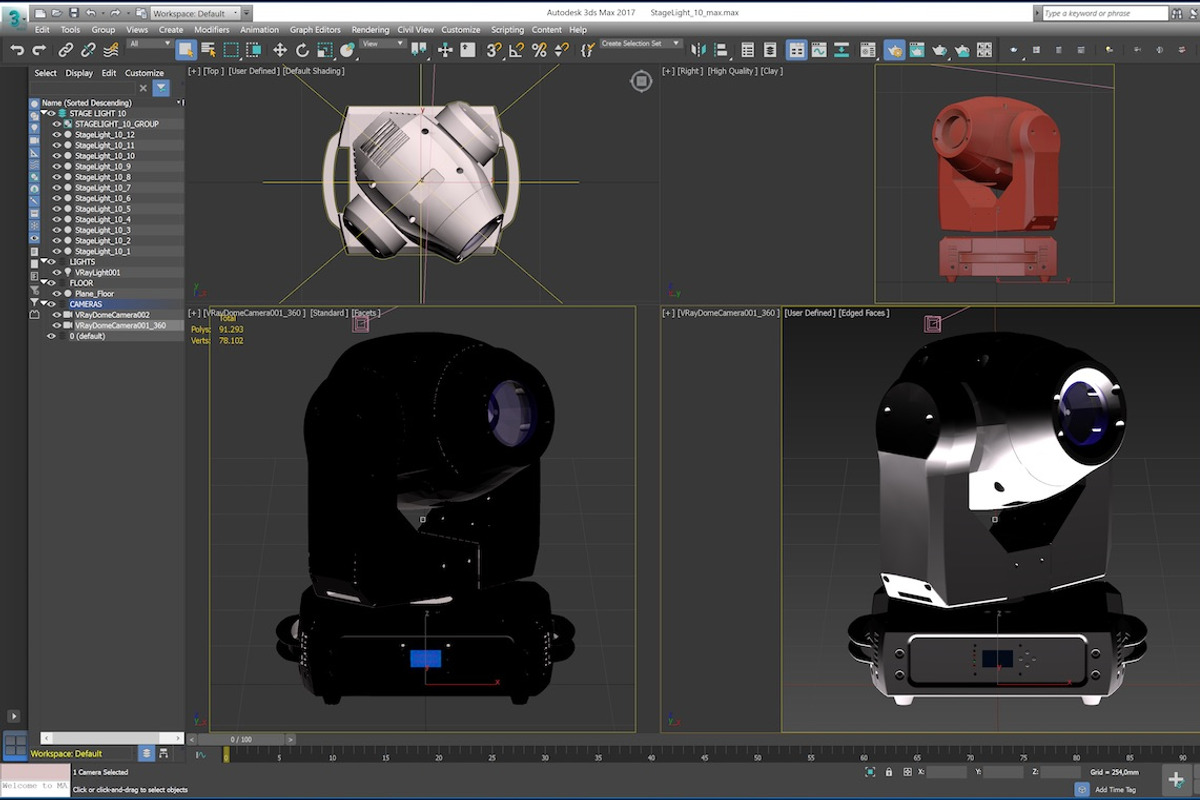Viewport: 1200px width, 800px height.
Task: Open the Render Setup teapot icon
Action: tap(894, 50)
